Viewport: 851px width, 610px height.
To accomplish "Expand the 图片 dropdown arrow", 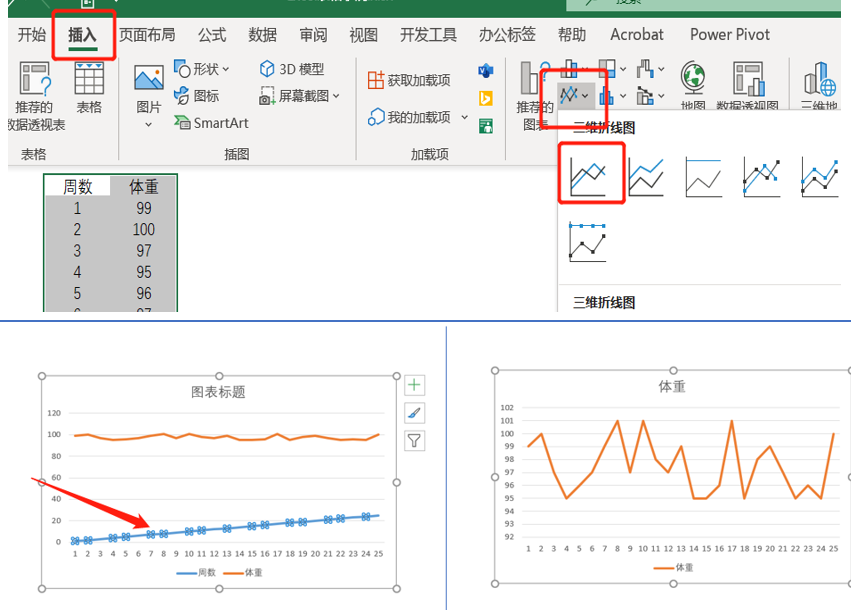I will (149, 125).
